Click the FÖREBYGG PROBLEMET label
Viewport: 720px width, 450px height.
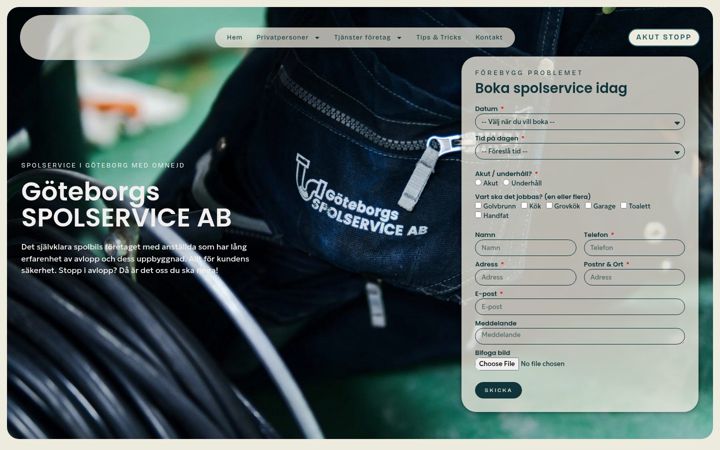click(x=529, y=73)
